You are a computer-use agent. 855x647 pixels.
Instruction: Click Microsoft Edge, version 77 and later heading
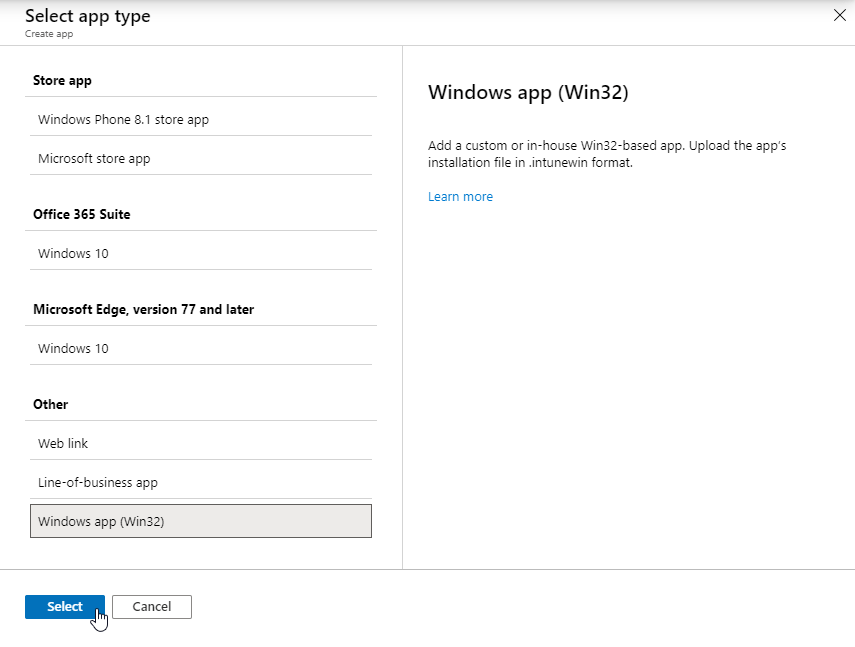(x=143, y=309)
